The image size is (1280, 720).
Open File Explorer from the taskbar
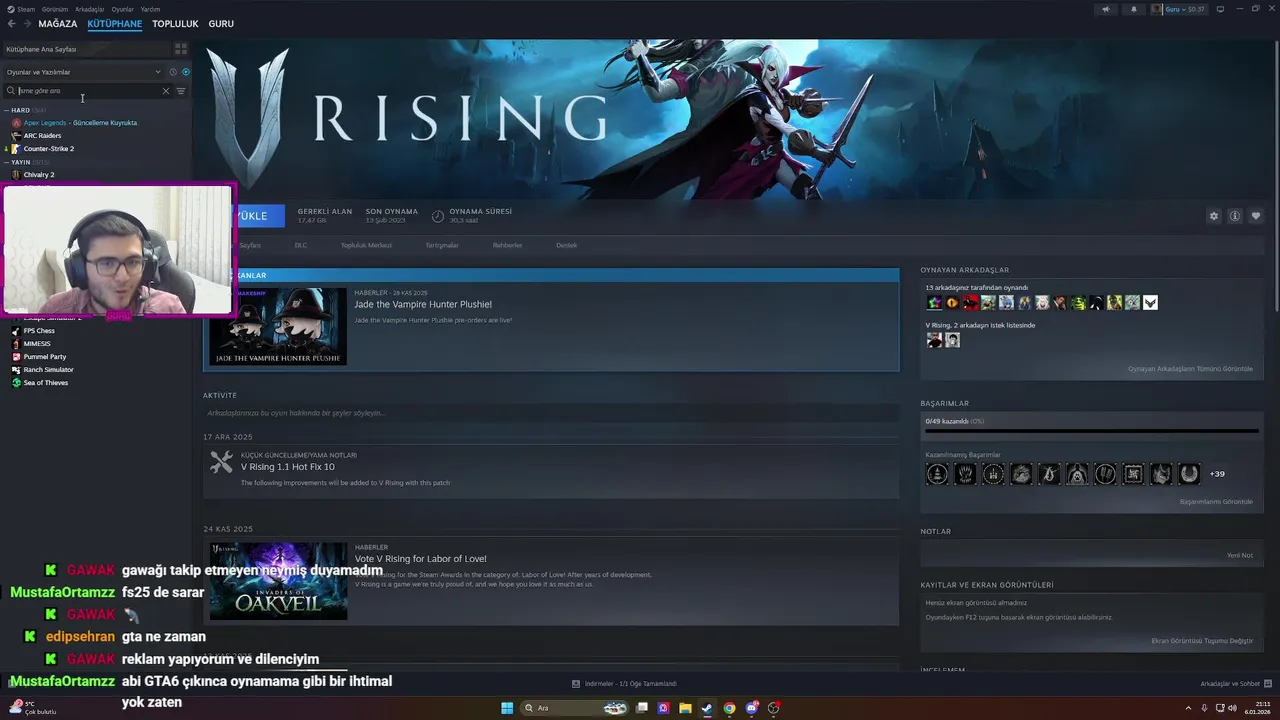685,708
